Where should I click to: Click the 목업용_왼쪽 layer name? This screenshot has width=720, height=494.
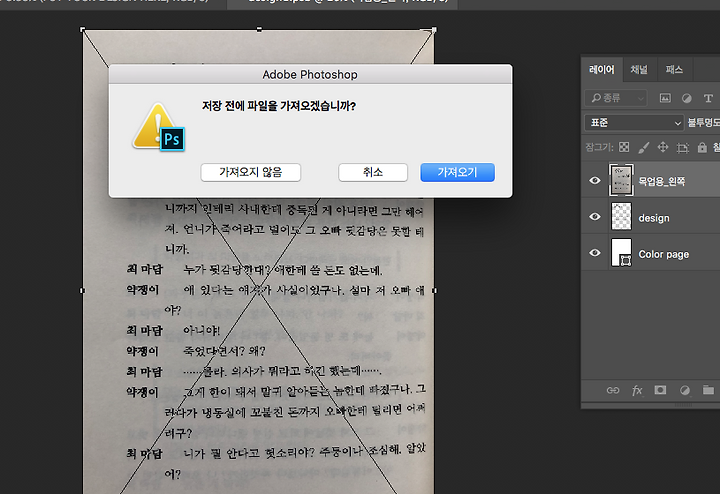[x=661, y=181]
